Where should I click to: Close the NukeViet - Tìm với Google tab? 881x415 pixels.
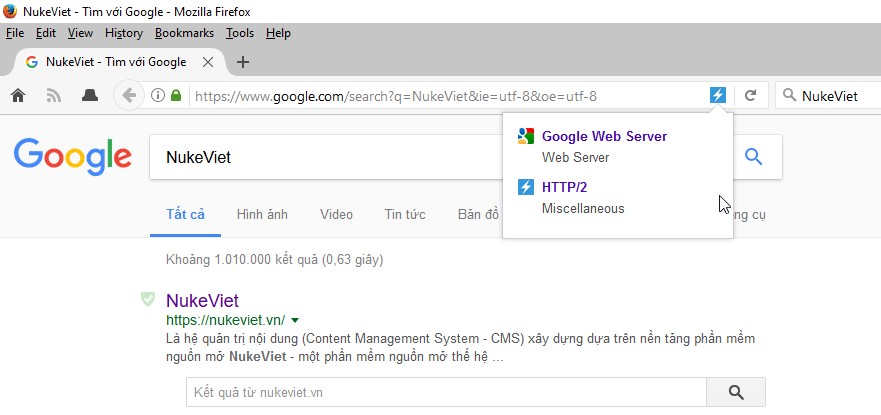[207, 62]
